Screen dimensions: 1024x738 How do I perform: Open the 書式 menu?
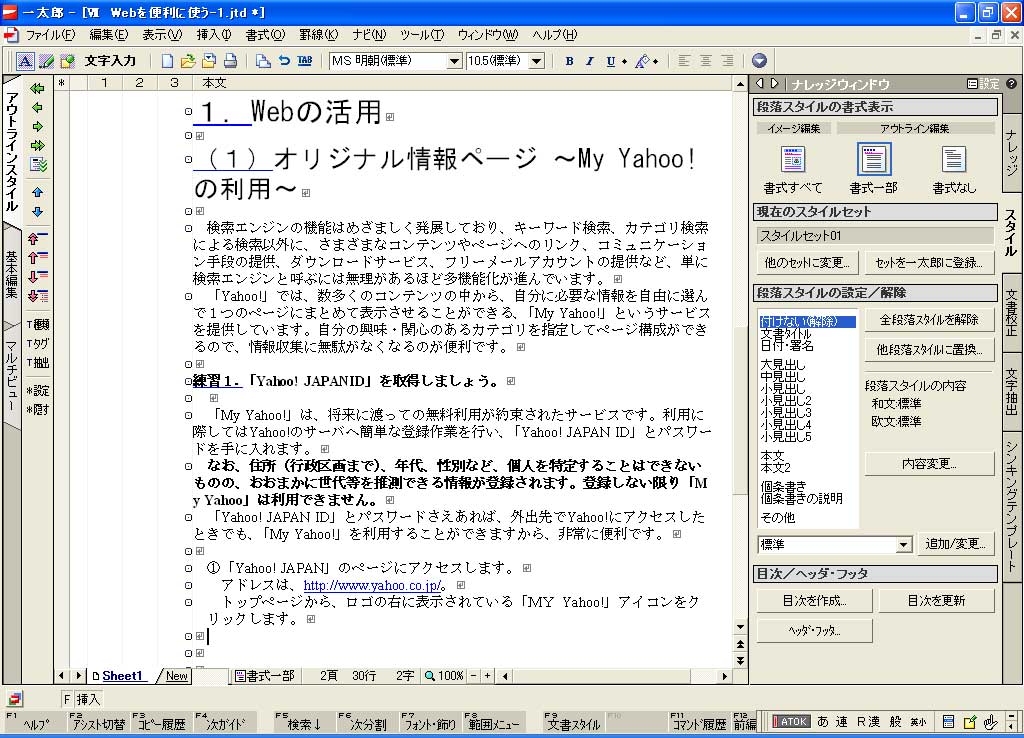[x=265, y=35]
